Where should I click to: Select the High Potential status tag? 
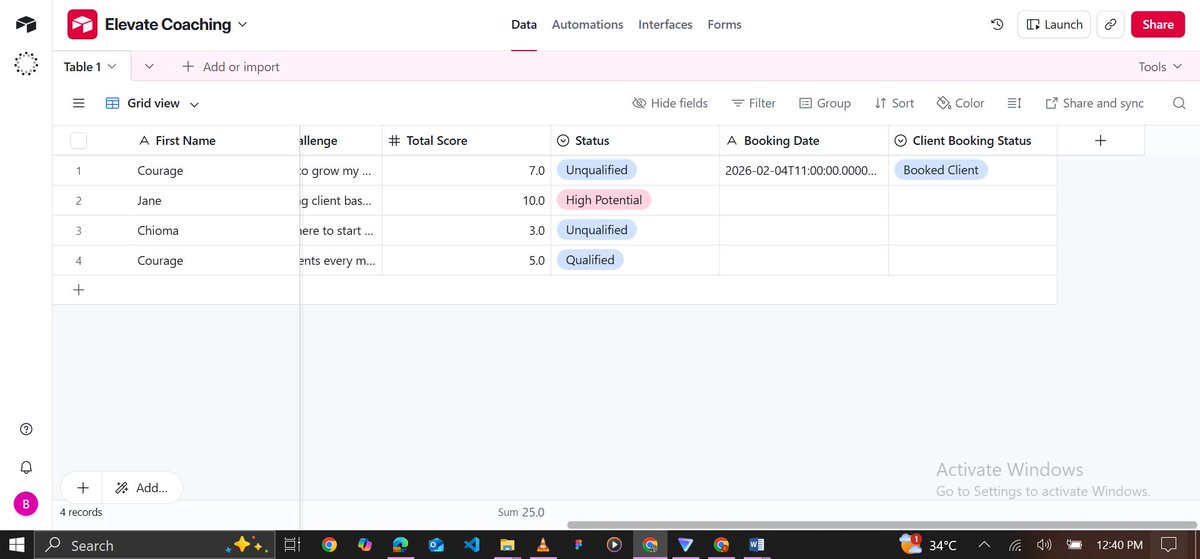604,200
